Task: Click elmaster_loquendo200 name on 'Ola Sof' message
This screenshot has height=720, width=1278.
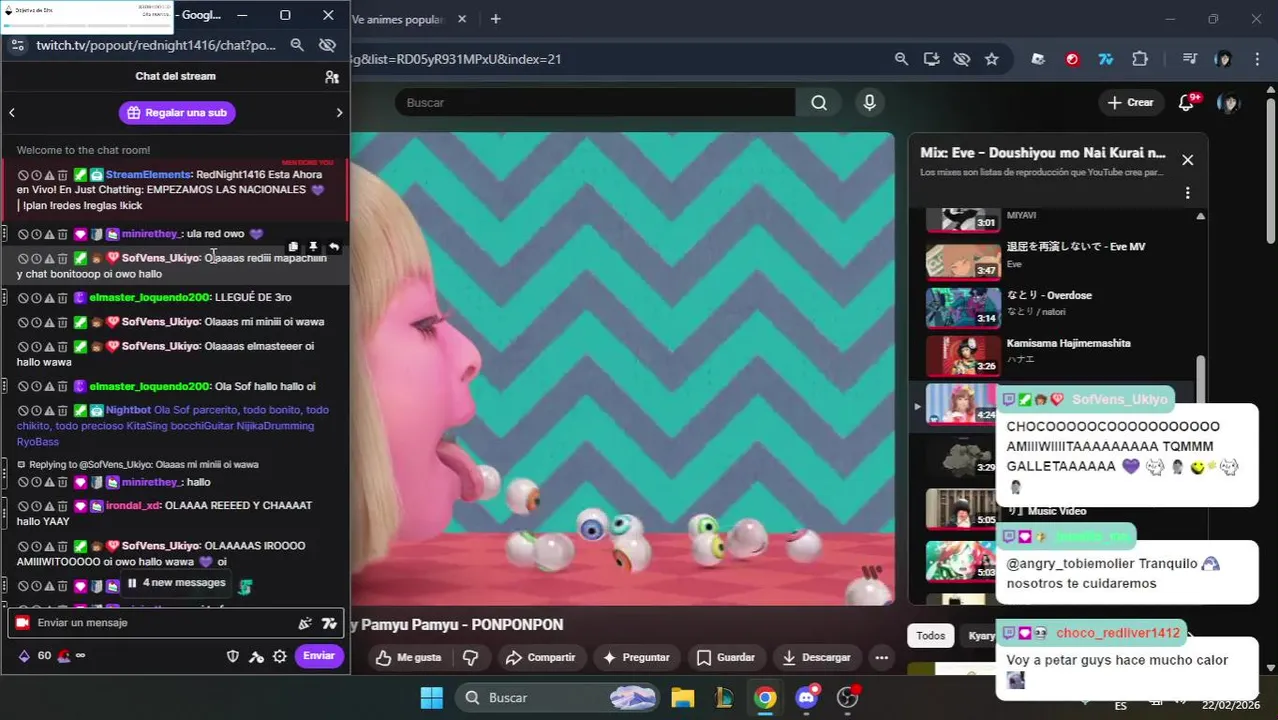Action: pyautogui.click(x=150, y=387)
